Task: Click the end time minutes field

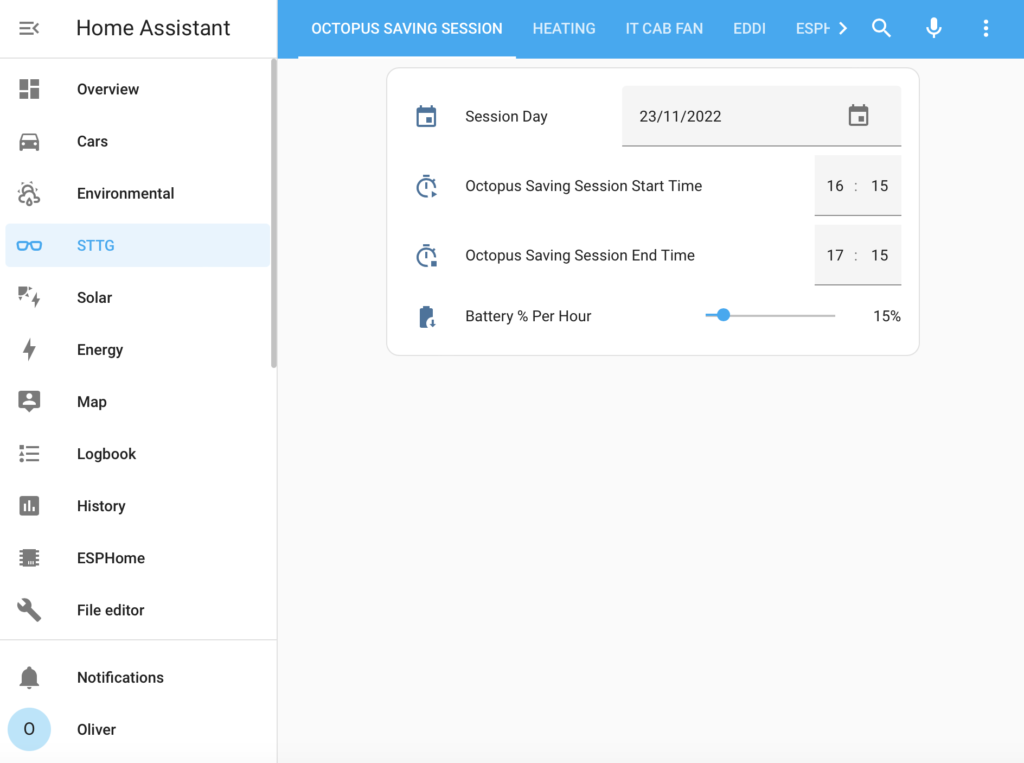Action: (x=880, y=255)
